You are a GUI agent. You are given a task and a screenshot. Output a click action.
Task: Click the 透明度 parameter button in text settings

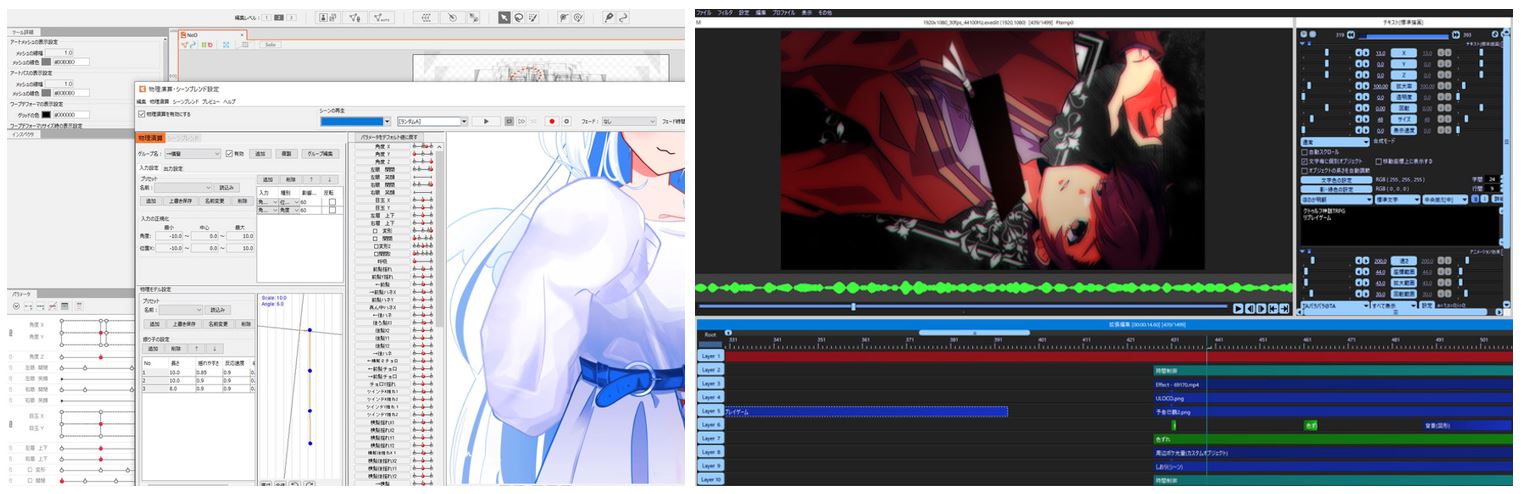tap(1404, 97)
